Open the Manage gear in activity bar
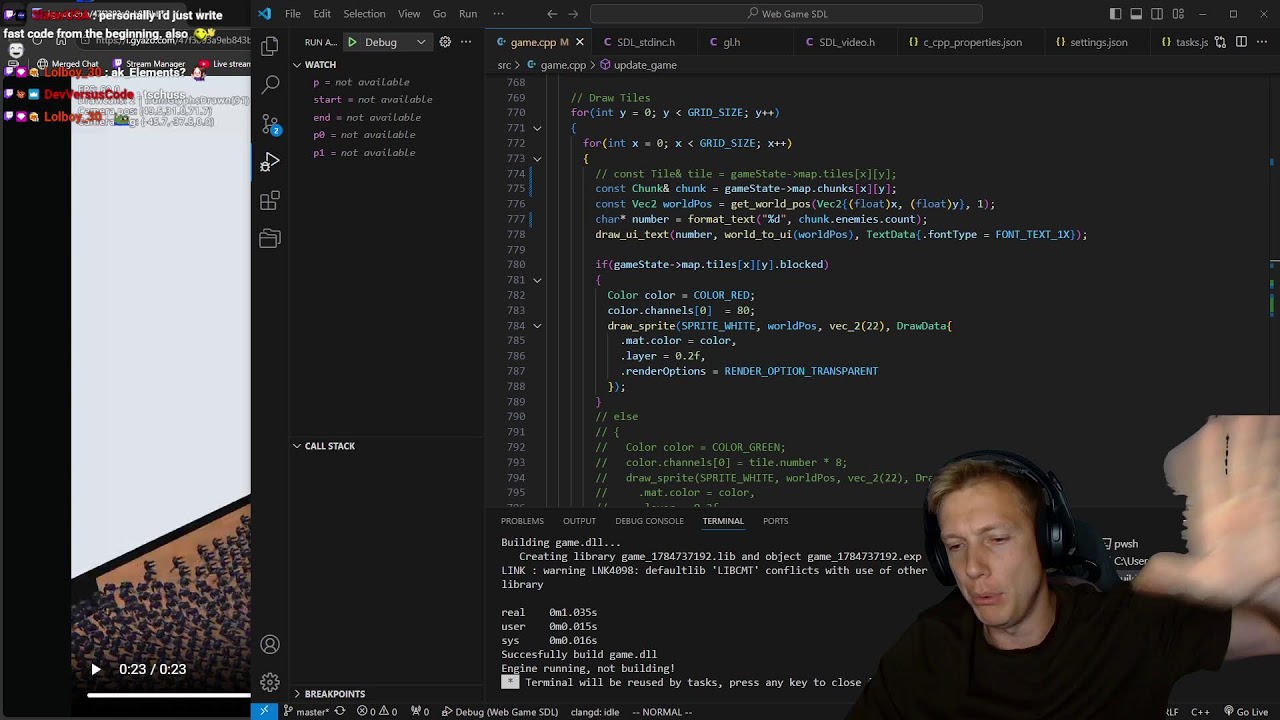Viewport: 1280px width, 720px height. 270,683
